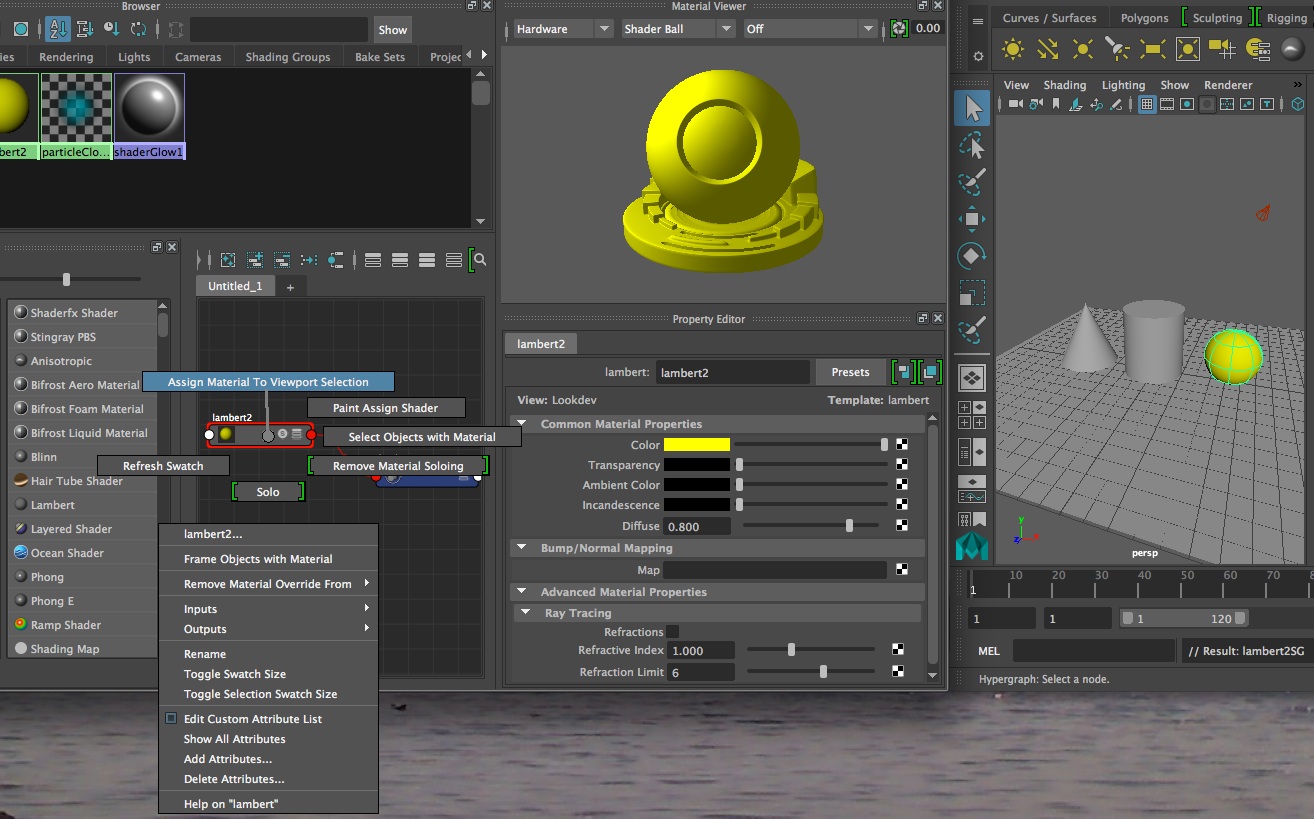Toggle the viewport grid display button
Screen dimensions: 1314x819
(1147, 104)
